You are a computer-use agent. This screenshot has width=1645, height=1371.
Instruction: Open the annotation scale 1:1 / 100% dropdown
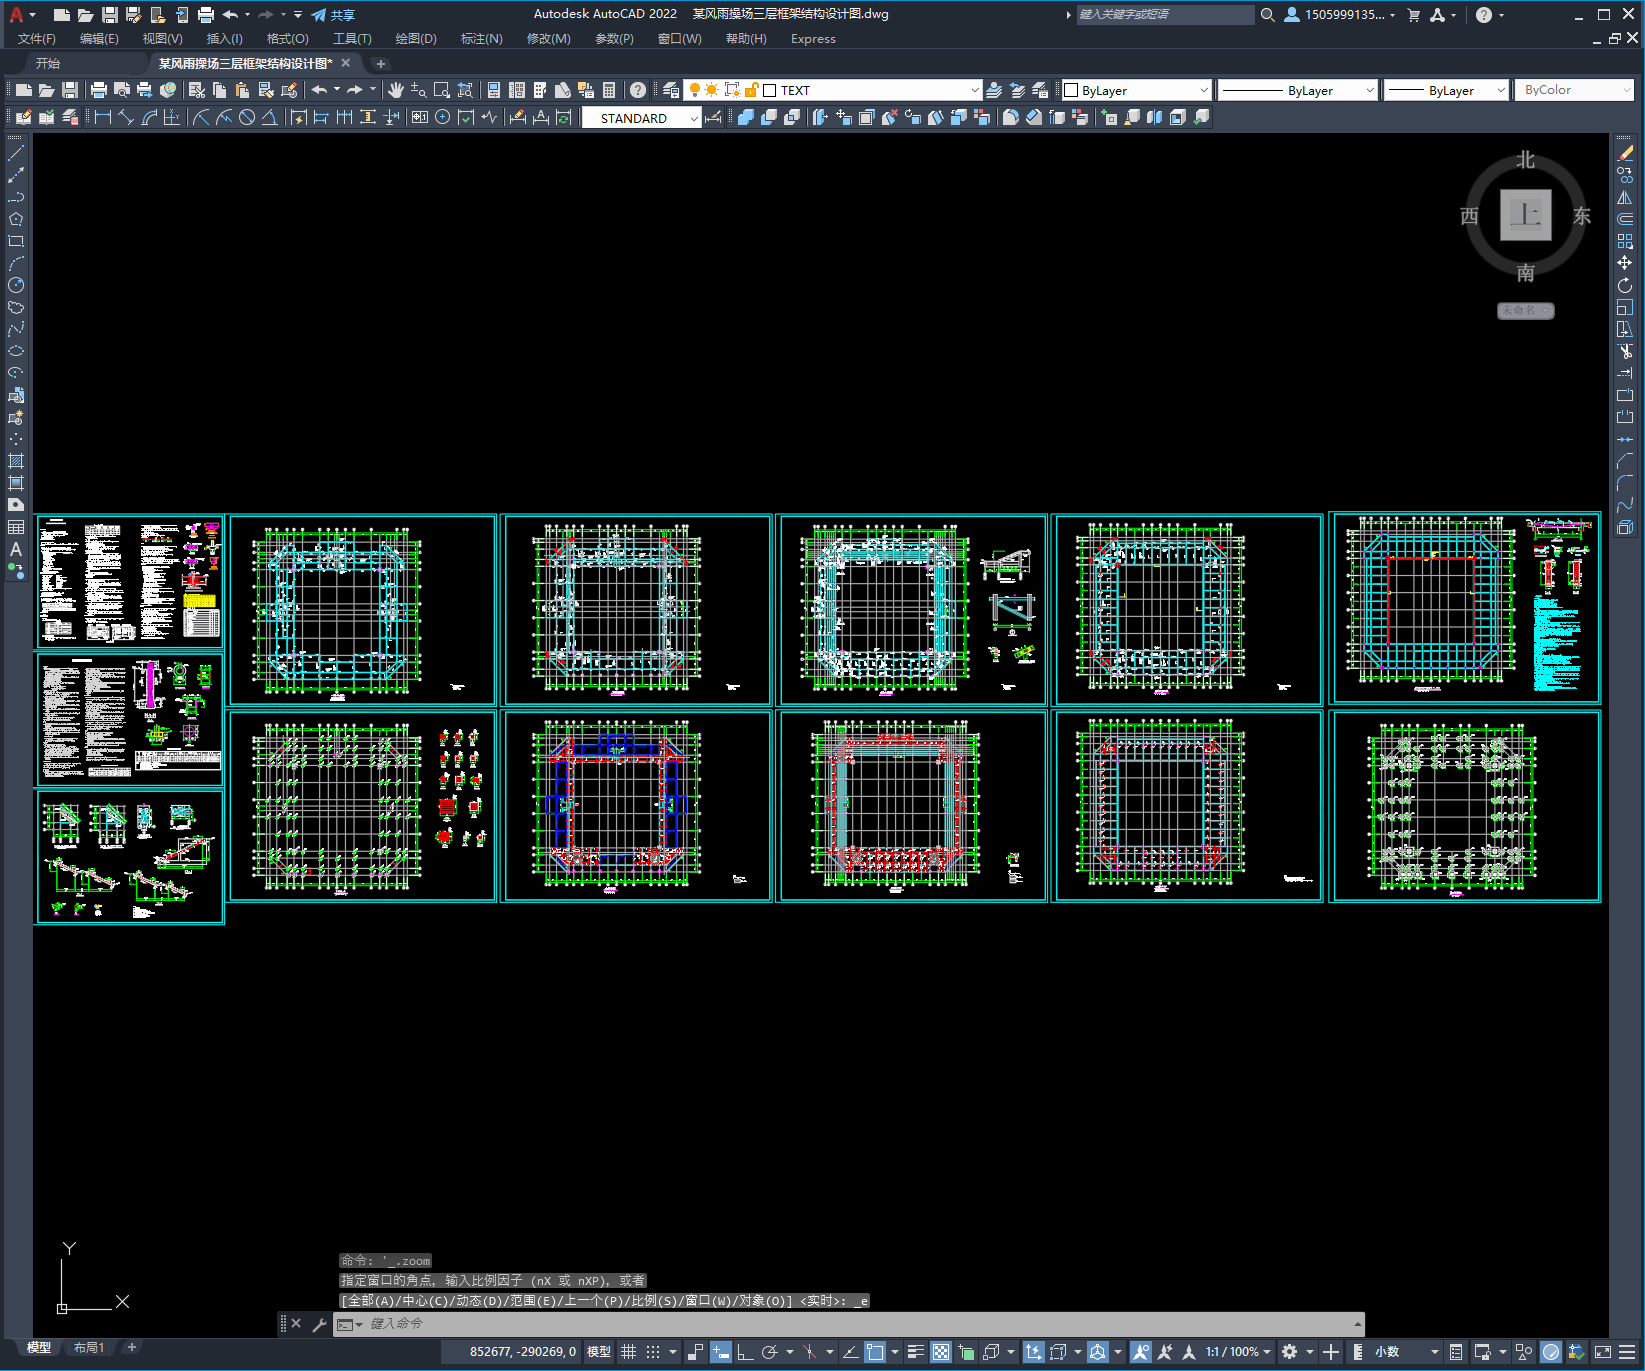click(1238, 1352)
